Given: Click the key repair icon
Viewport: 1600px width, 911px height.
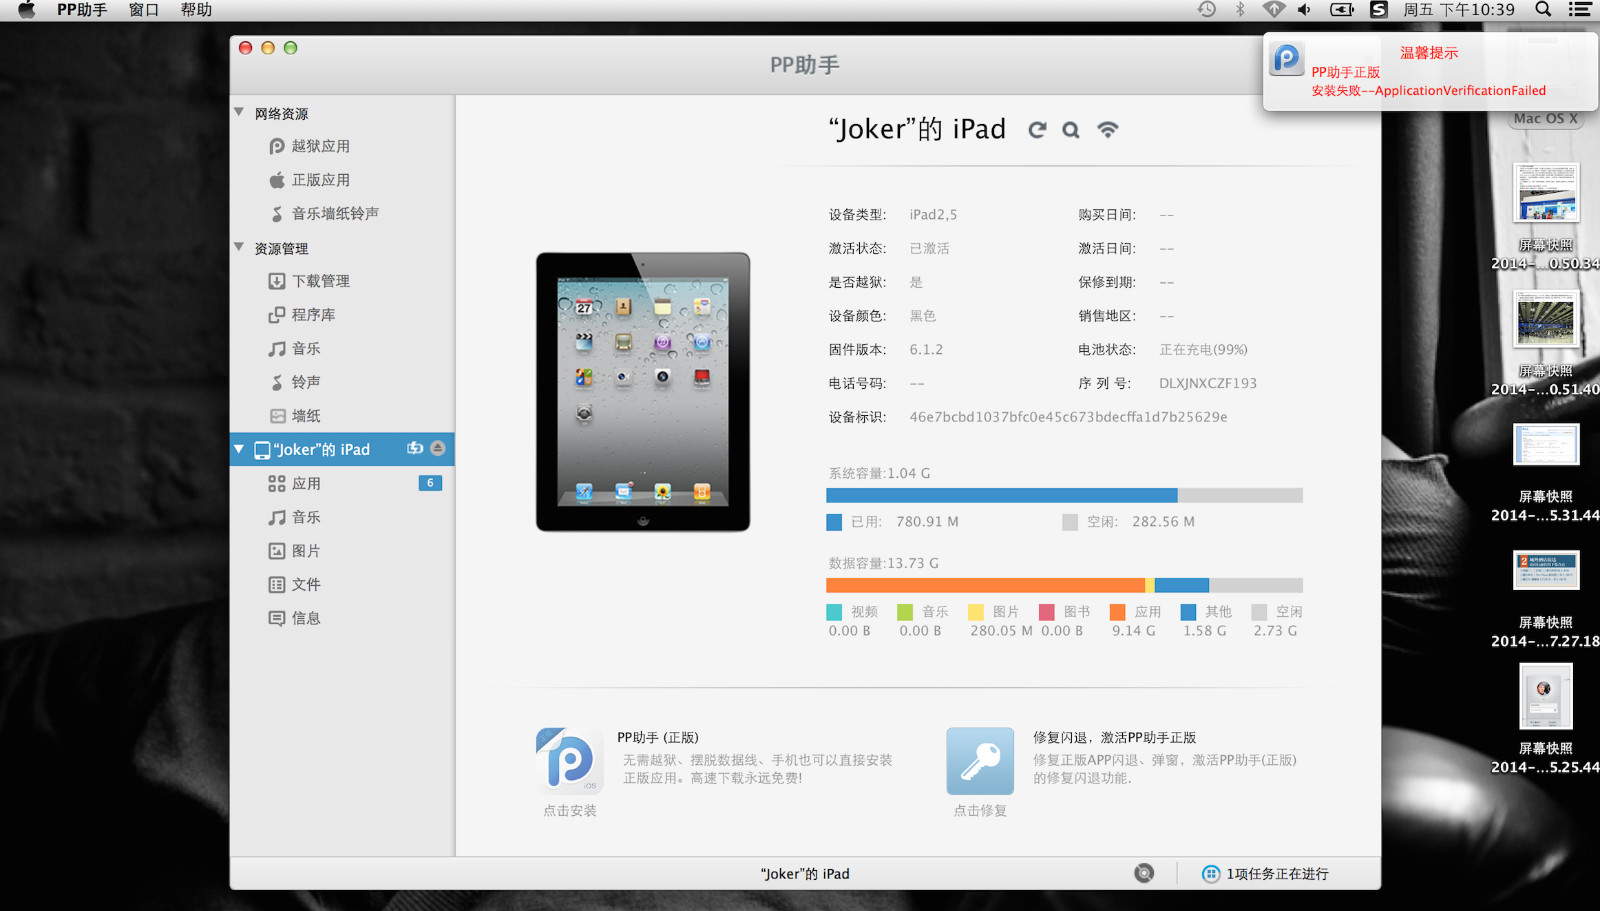Looking at the screenshot, I should click(980, 761).
